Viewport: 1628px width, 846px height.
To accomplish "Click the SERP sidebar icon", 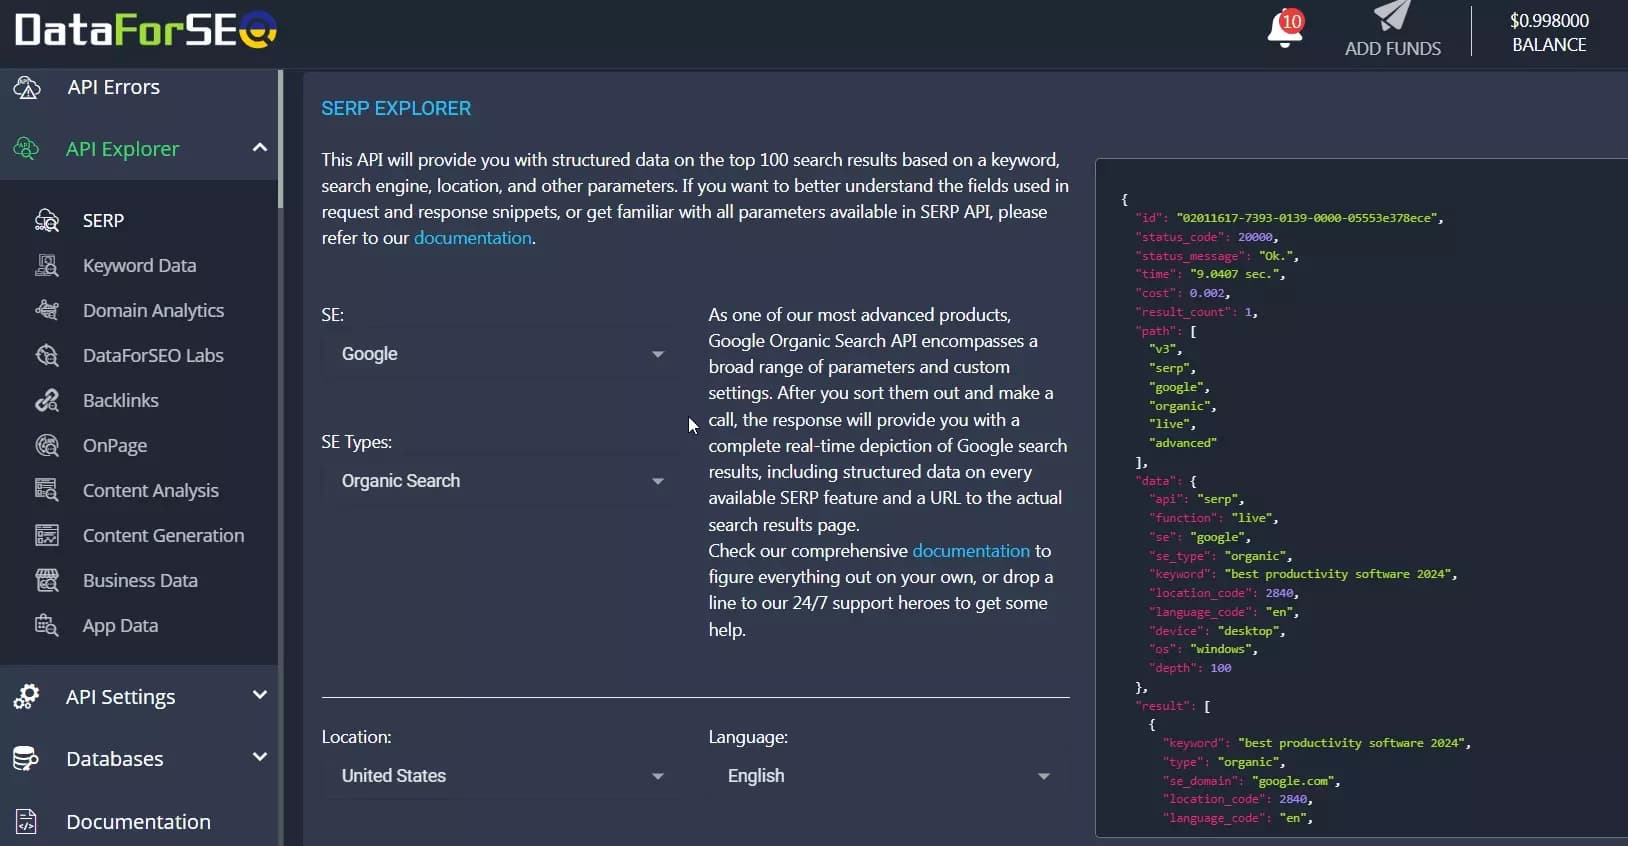I will pyautogui.click(x=47, y=221).
